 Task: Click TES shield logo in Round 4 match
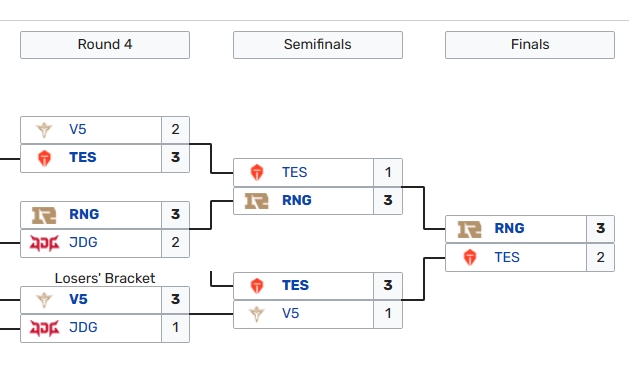click(x=44, y=158)
